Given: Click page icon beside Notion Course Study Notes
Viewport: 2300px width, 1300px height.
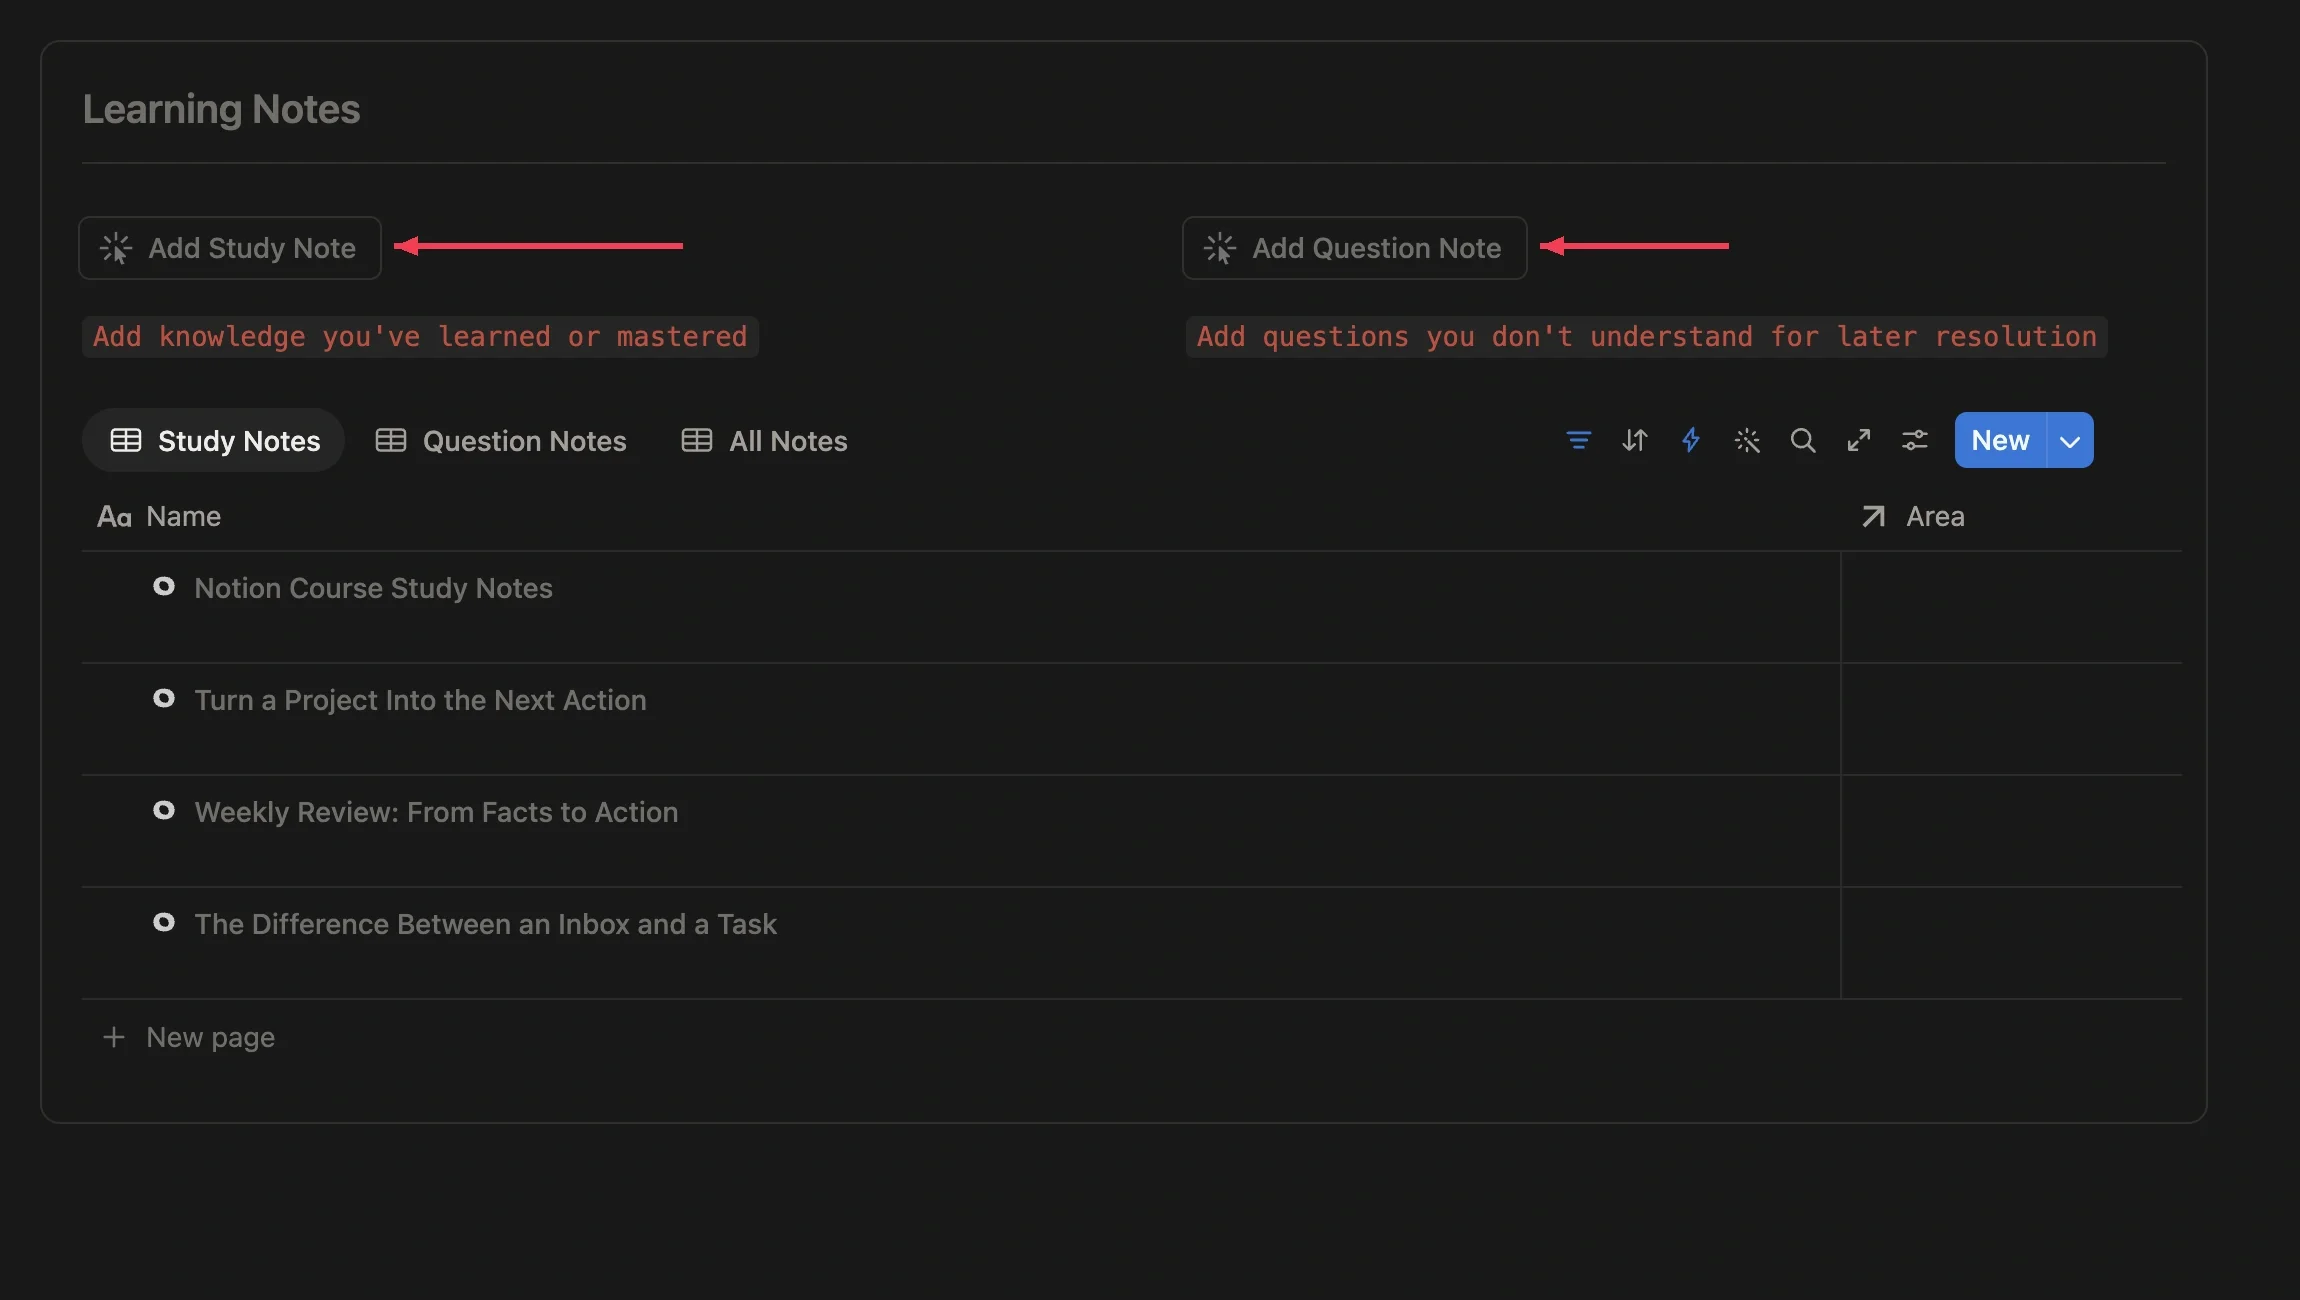Looking at the screenshot, I should [164, 587].
